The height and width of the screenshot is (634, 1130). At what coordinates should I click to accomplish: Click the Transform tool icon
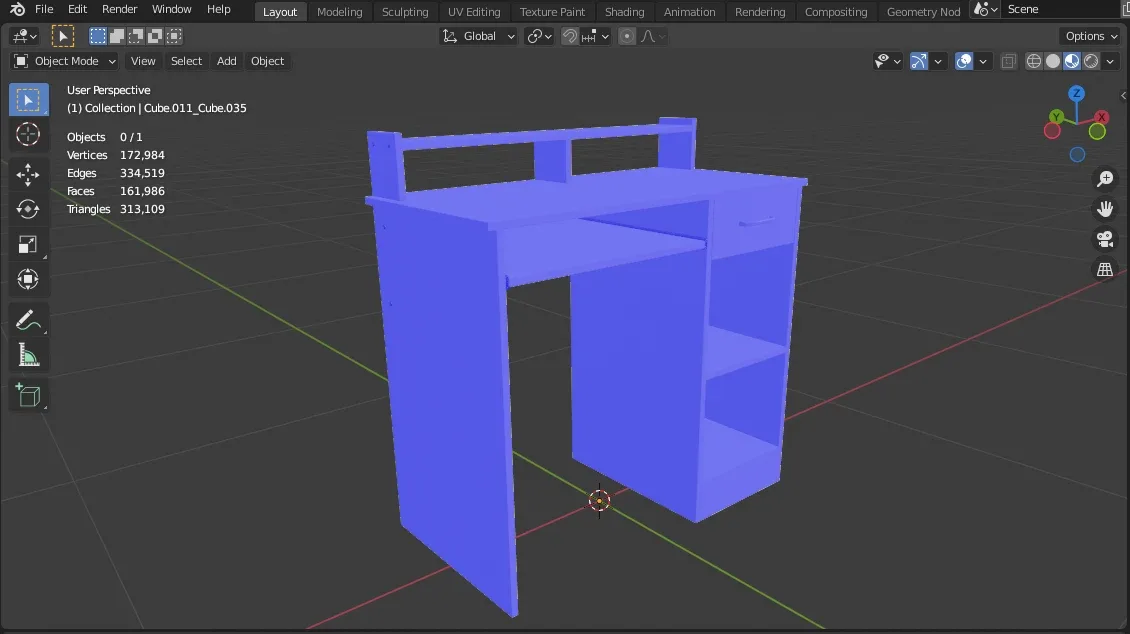point(28,279)
